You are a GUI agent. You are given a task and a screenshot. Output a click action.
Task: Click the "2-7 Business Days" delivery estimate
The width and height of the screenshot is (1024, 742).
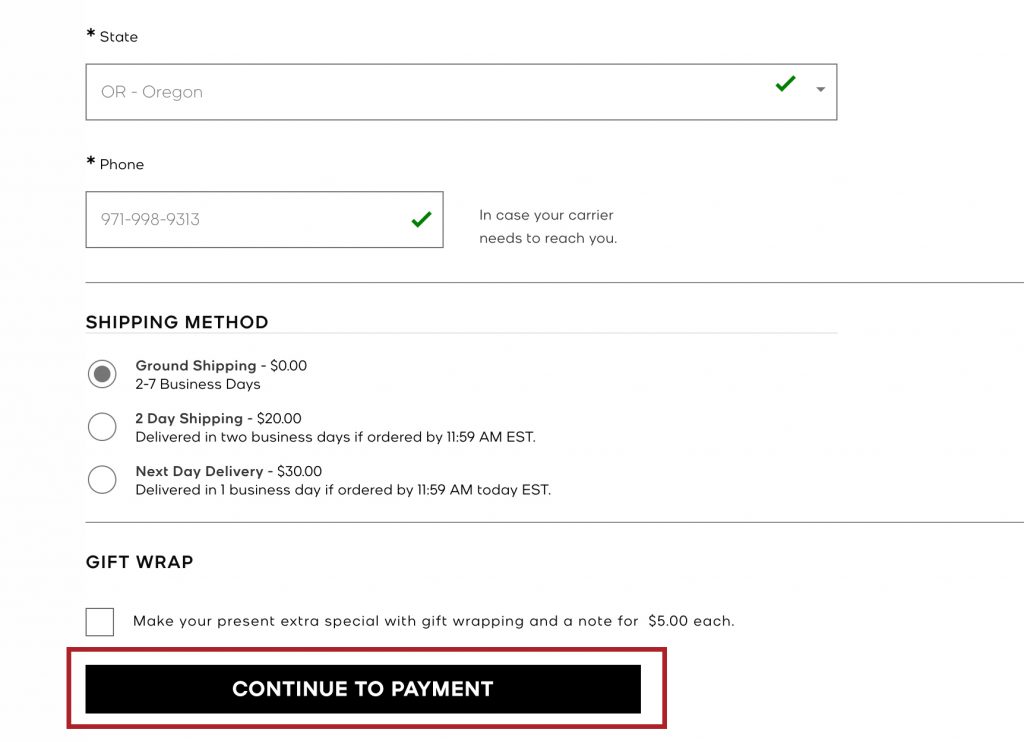pos(198,384)
